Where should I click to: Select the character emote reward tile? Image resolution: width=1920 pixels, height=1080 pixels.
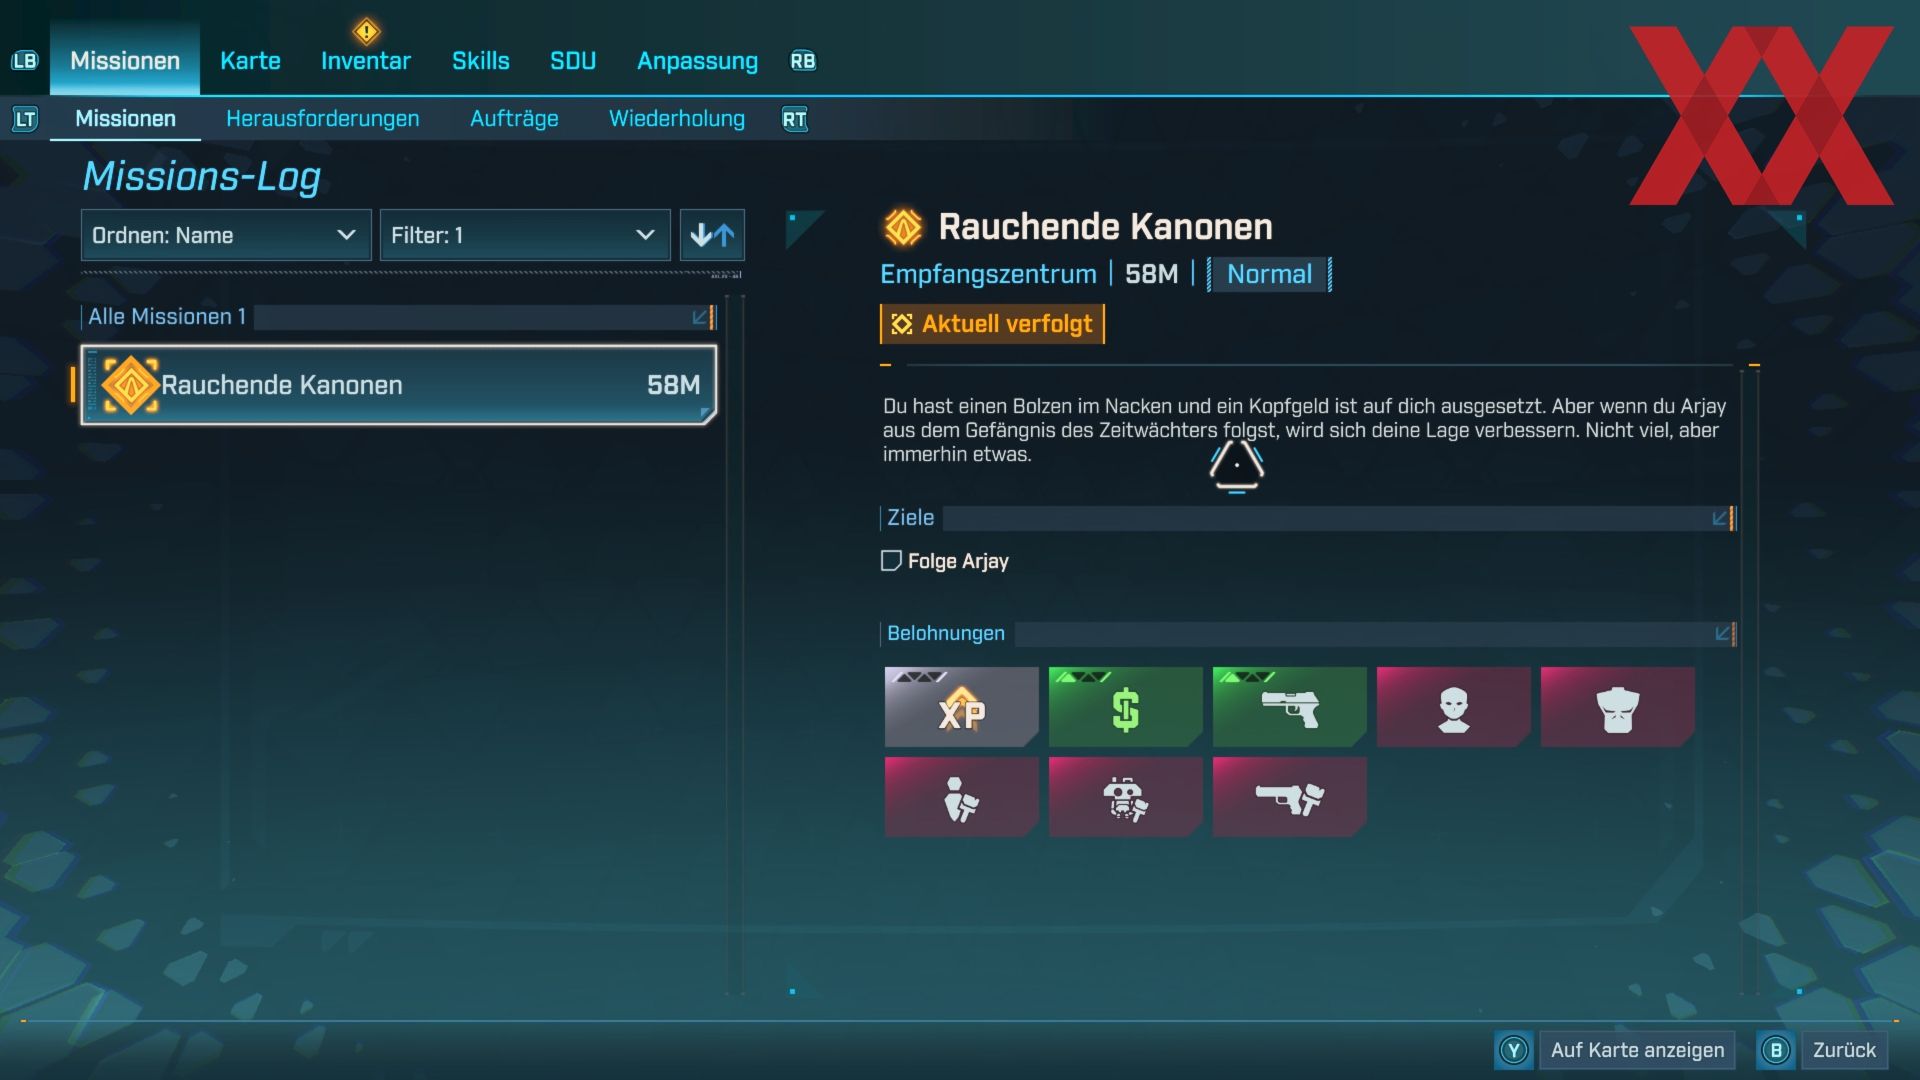961,797
